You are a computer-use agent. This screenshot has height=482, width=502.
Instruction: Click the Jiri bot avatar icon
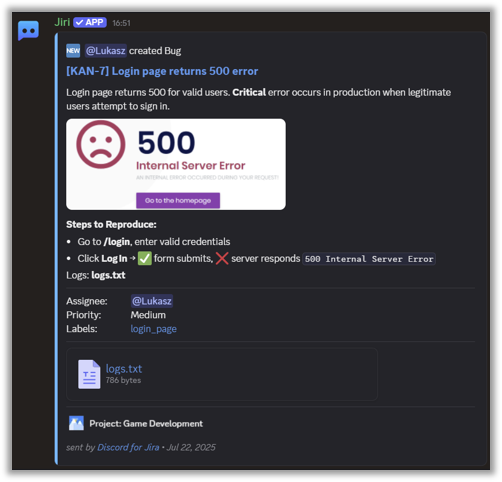[x=28, y=31]
